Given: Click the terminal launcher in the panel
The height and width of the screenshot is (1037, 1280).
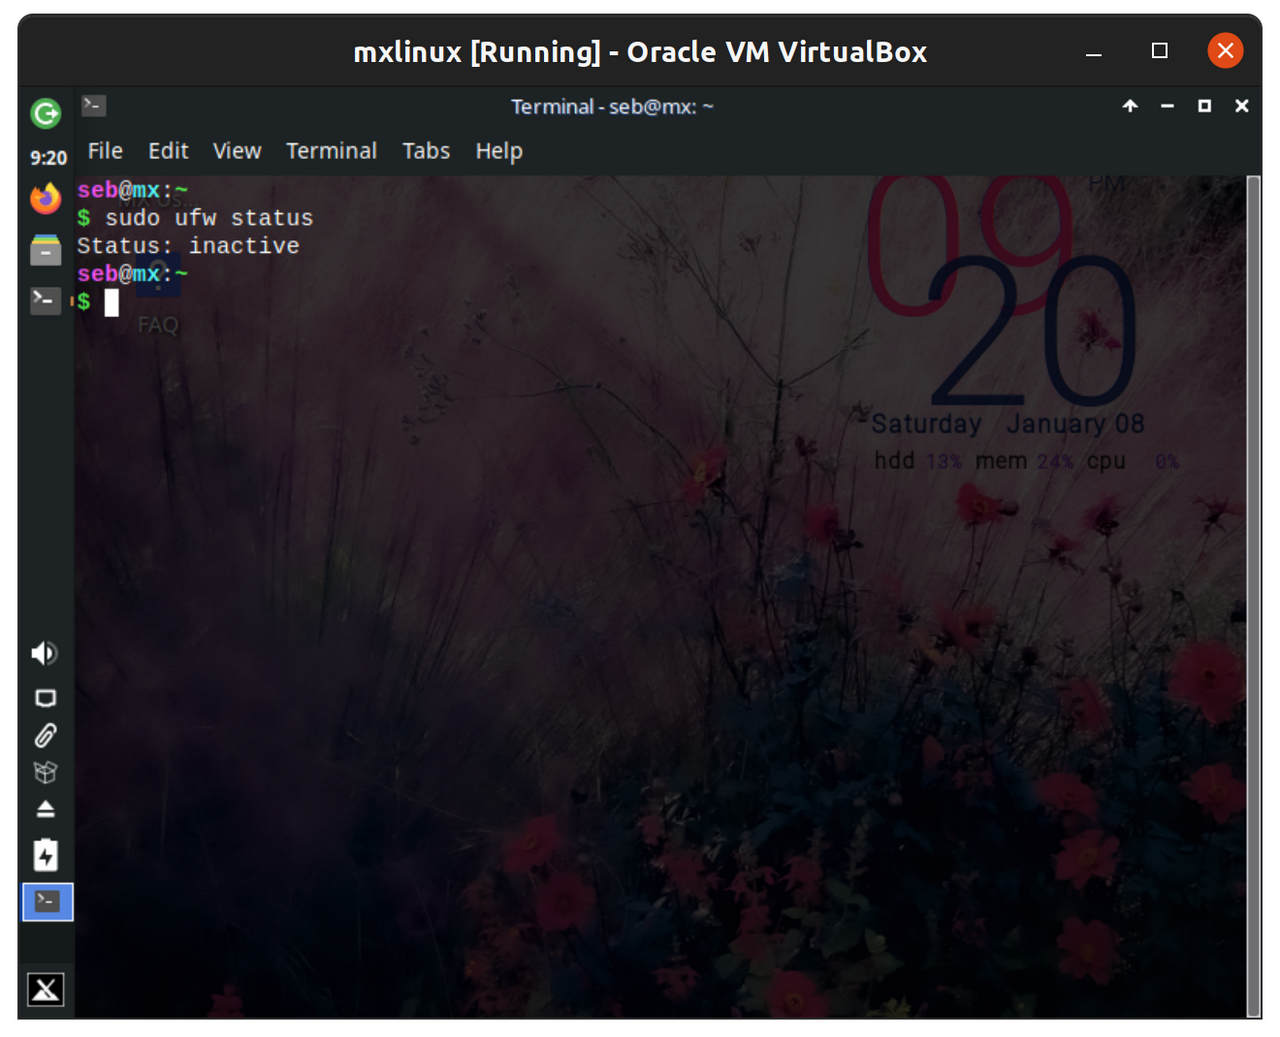Looking at the screenshot, I should pos(46,300).
